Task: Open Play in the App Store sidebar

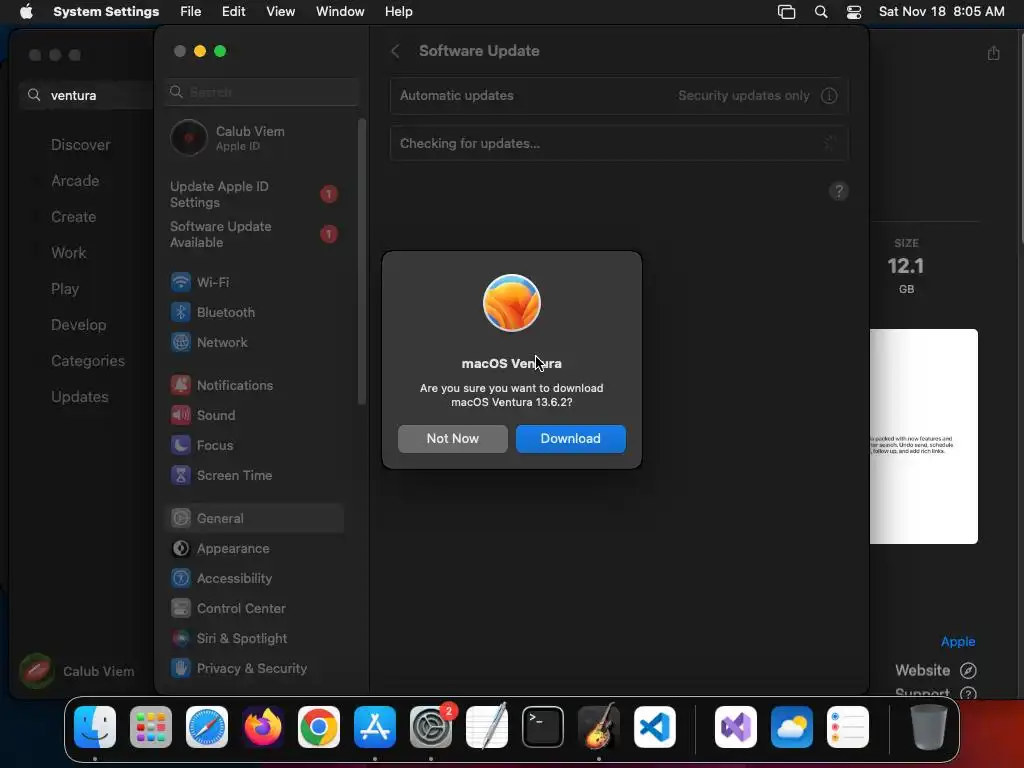Action: coord(65,289)
